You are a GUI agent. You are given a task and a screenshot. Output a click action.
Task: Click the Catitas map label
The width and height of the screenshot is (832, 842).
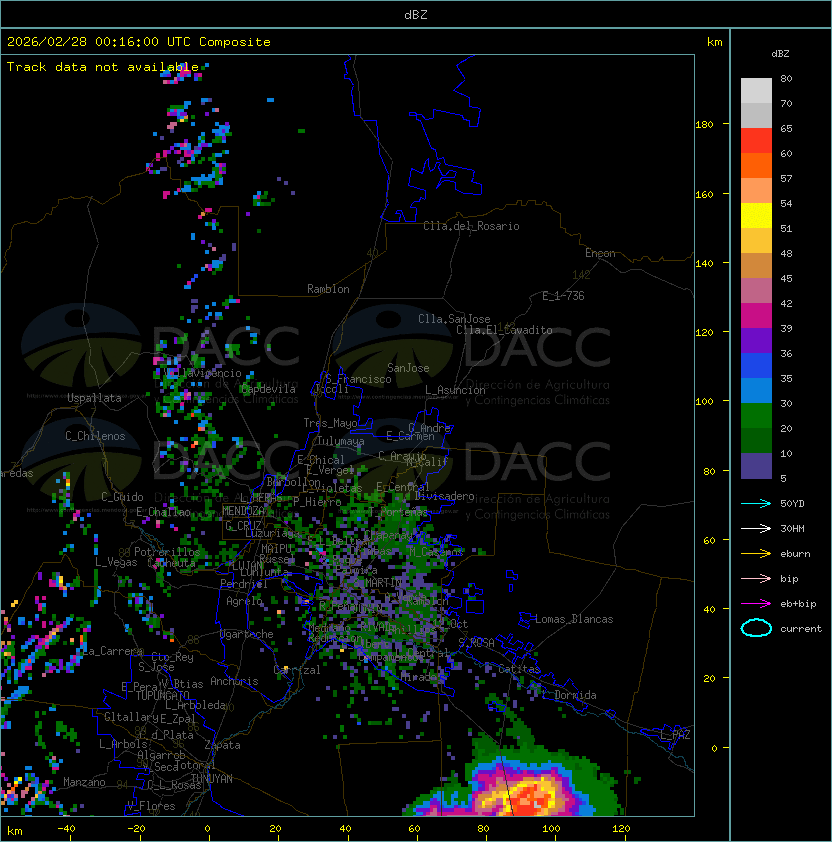pyautogui.click(x=519, y=669)
